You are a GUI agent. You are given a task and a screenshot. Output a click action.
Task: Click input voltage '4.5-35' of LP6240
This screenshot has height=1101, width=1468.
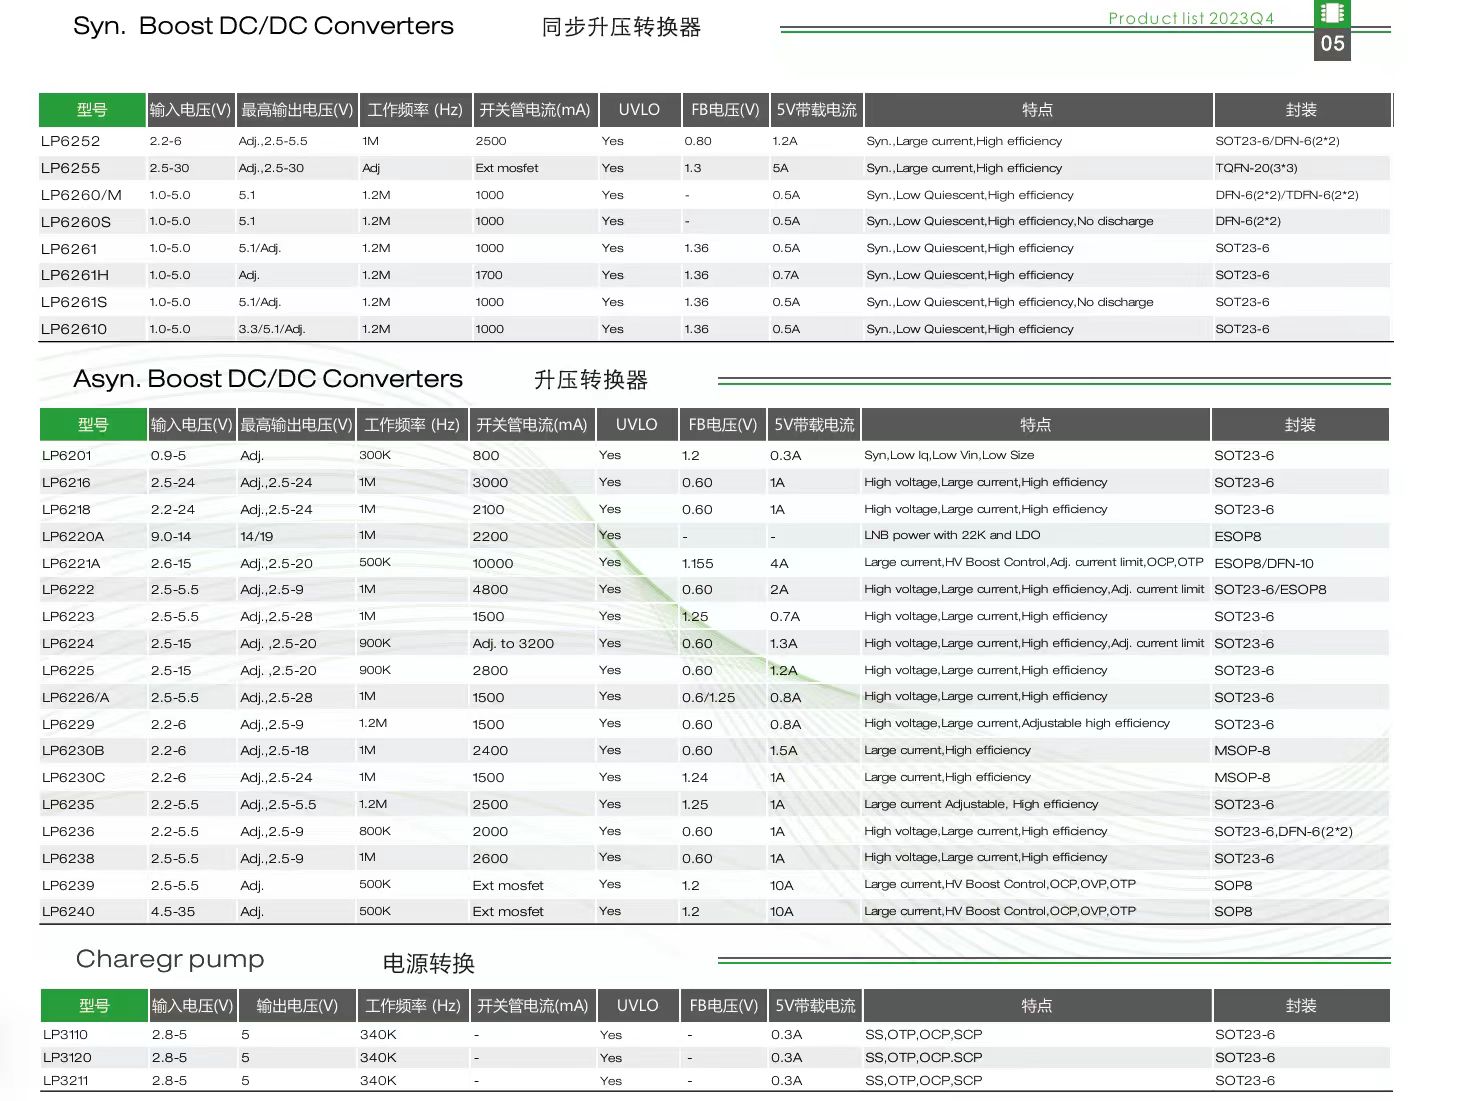(173, 911)
